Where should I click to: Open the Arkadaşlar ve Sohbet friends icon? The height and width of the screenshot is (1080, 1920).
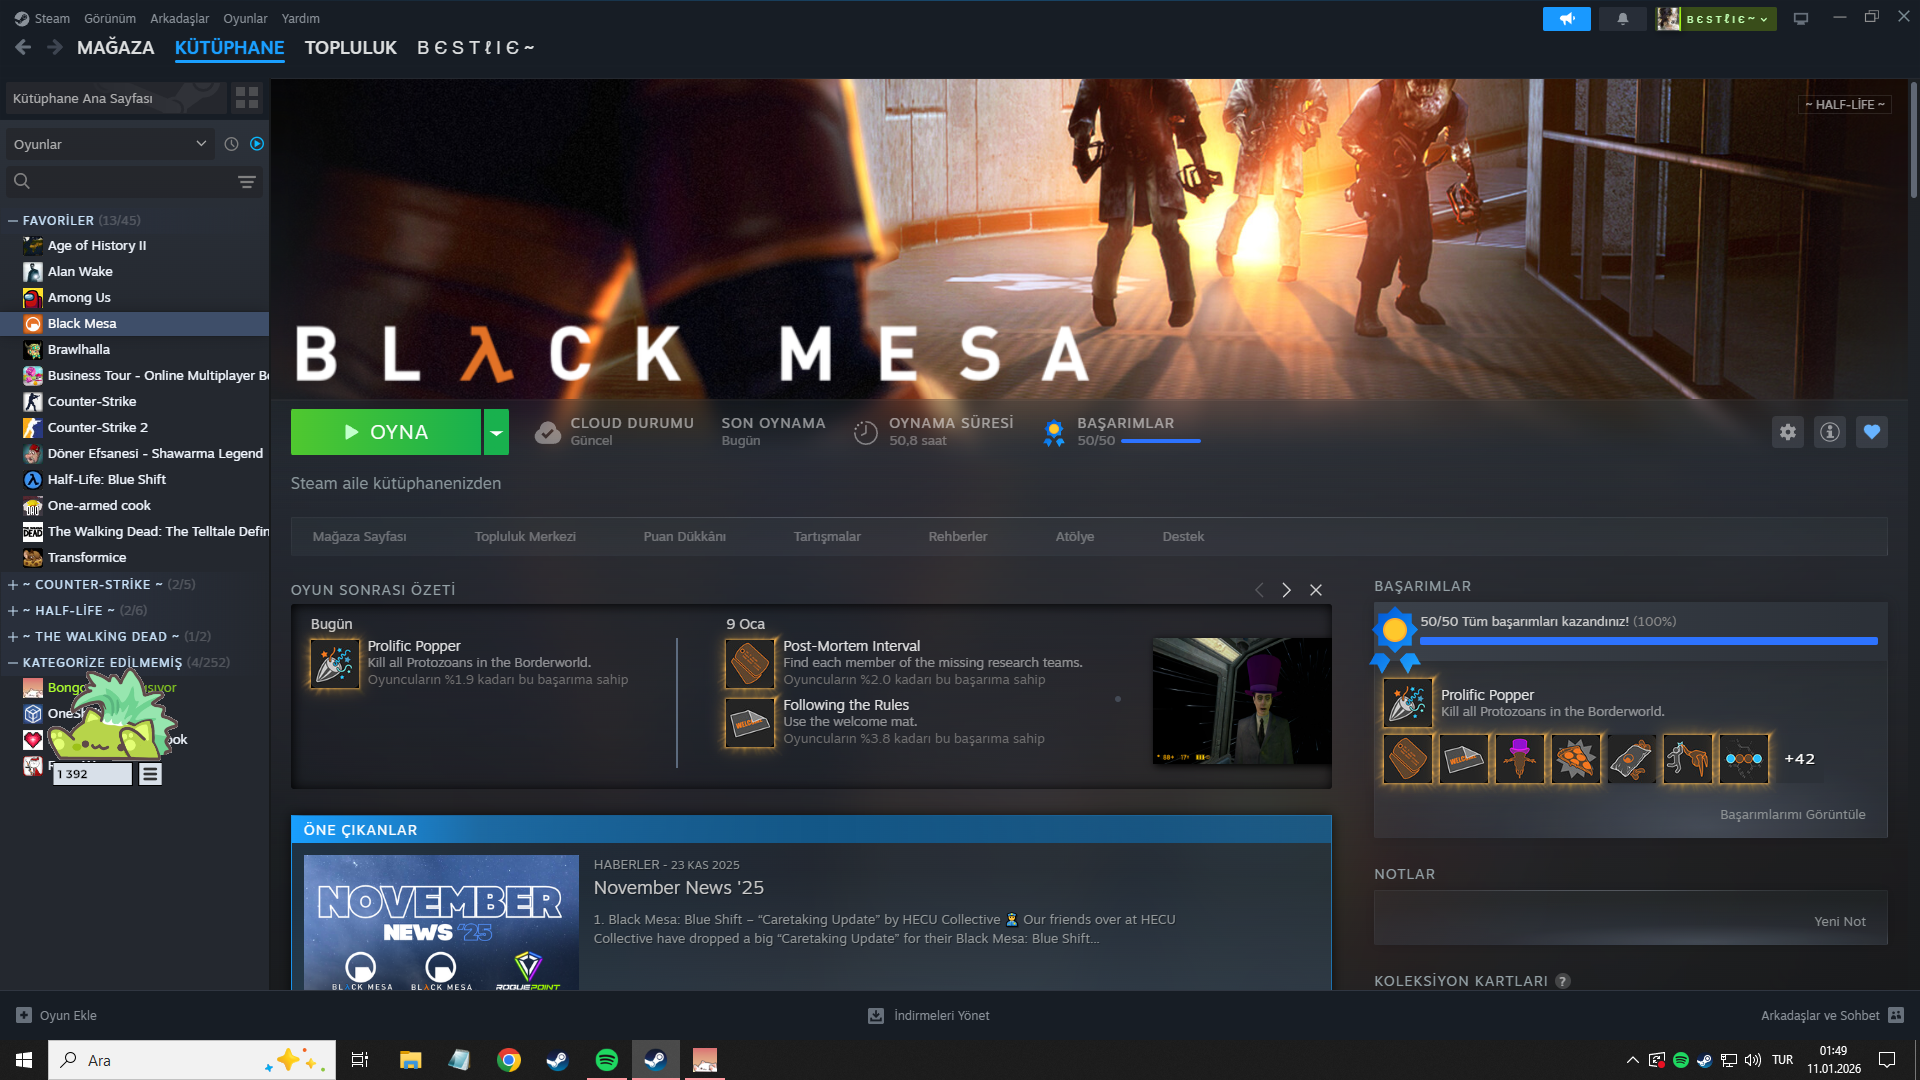click(x=1896, y=1015)
